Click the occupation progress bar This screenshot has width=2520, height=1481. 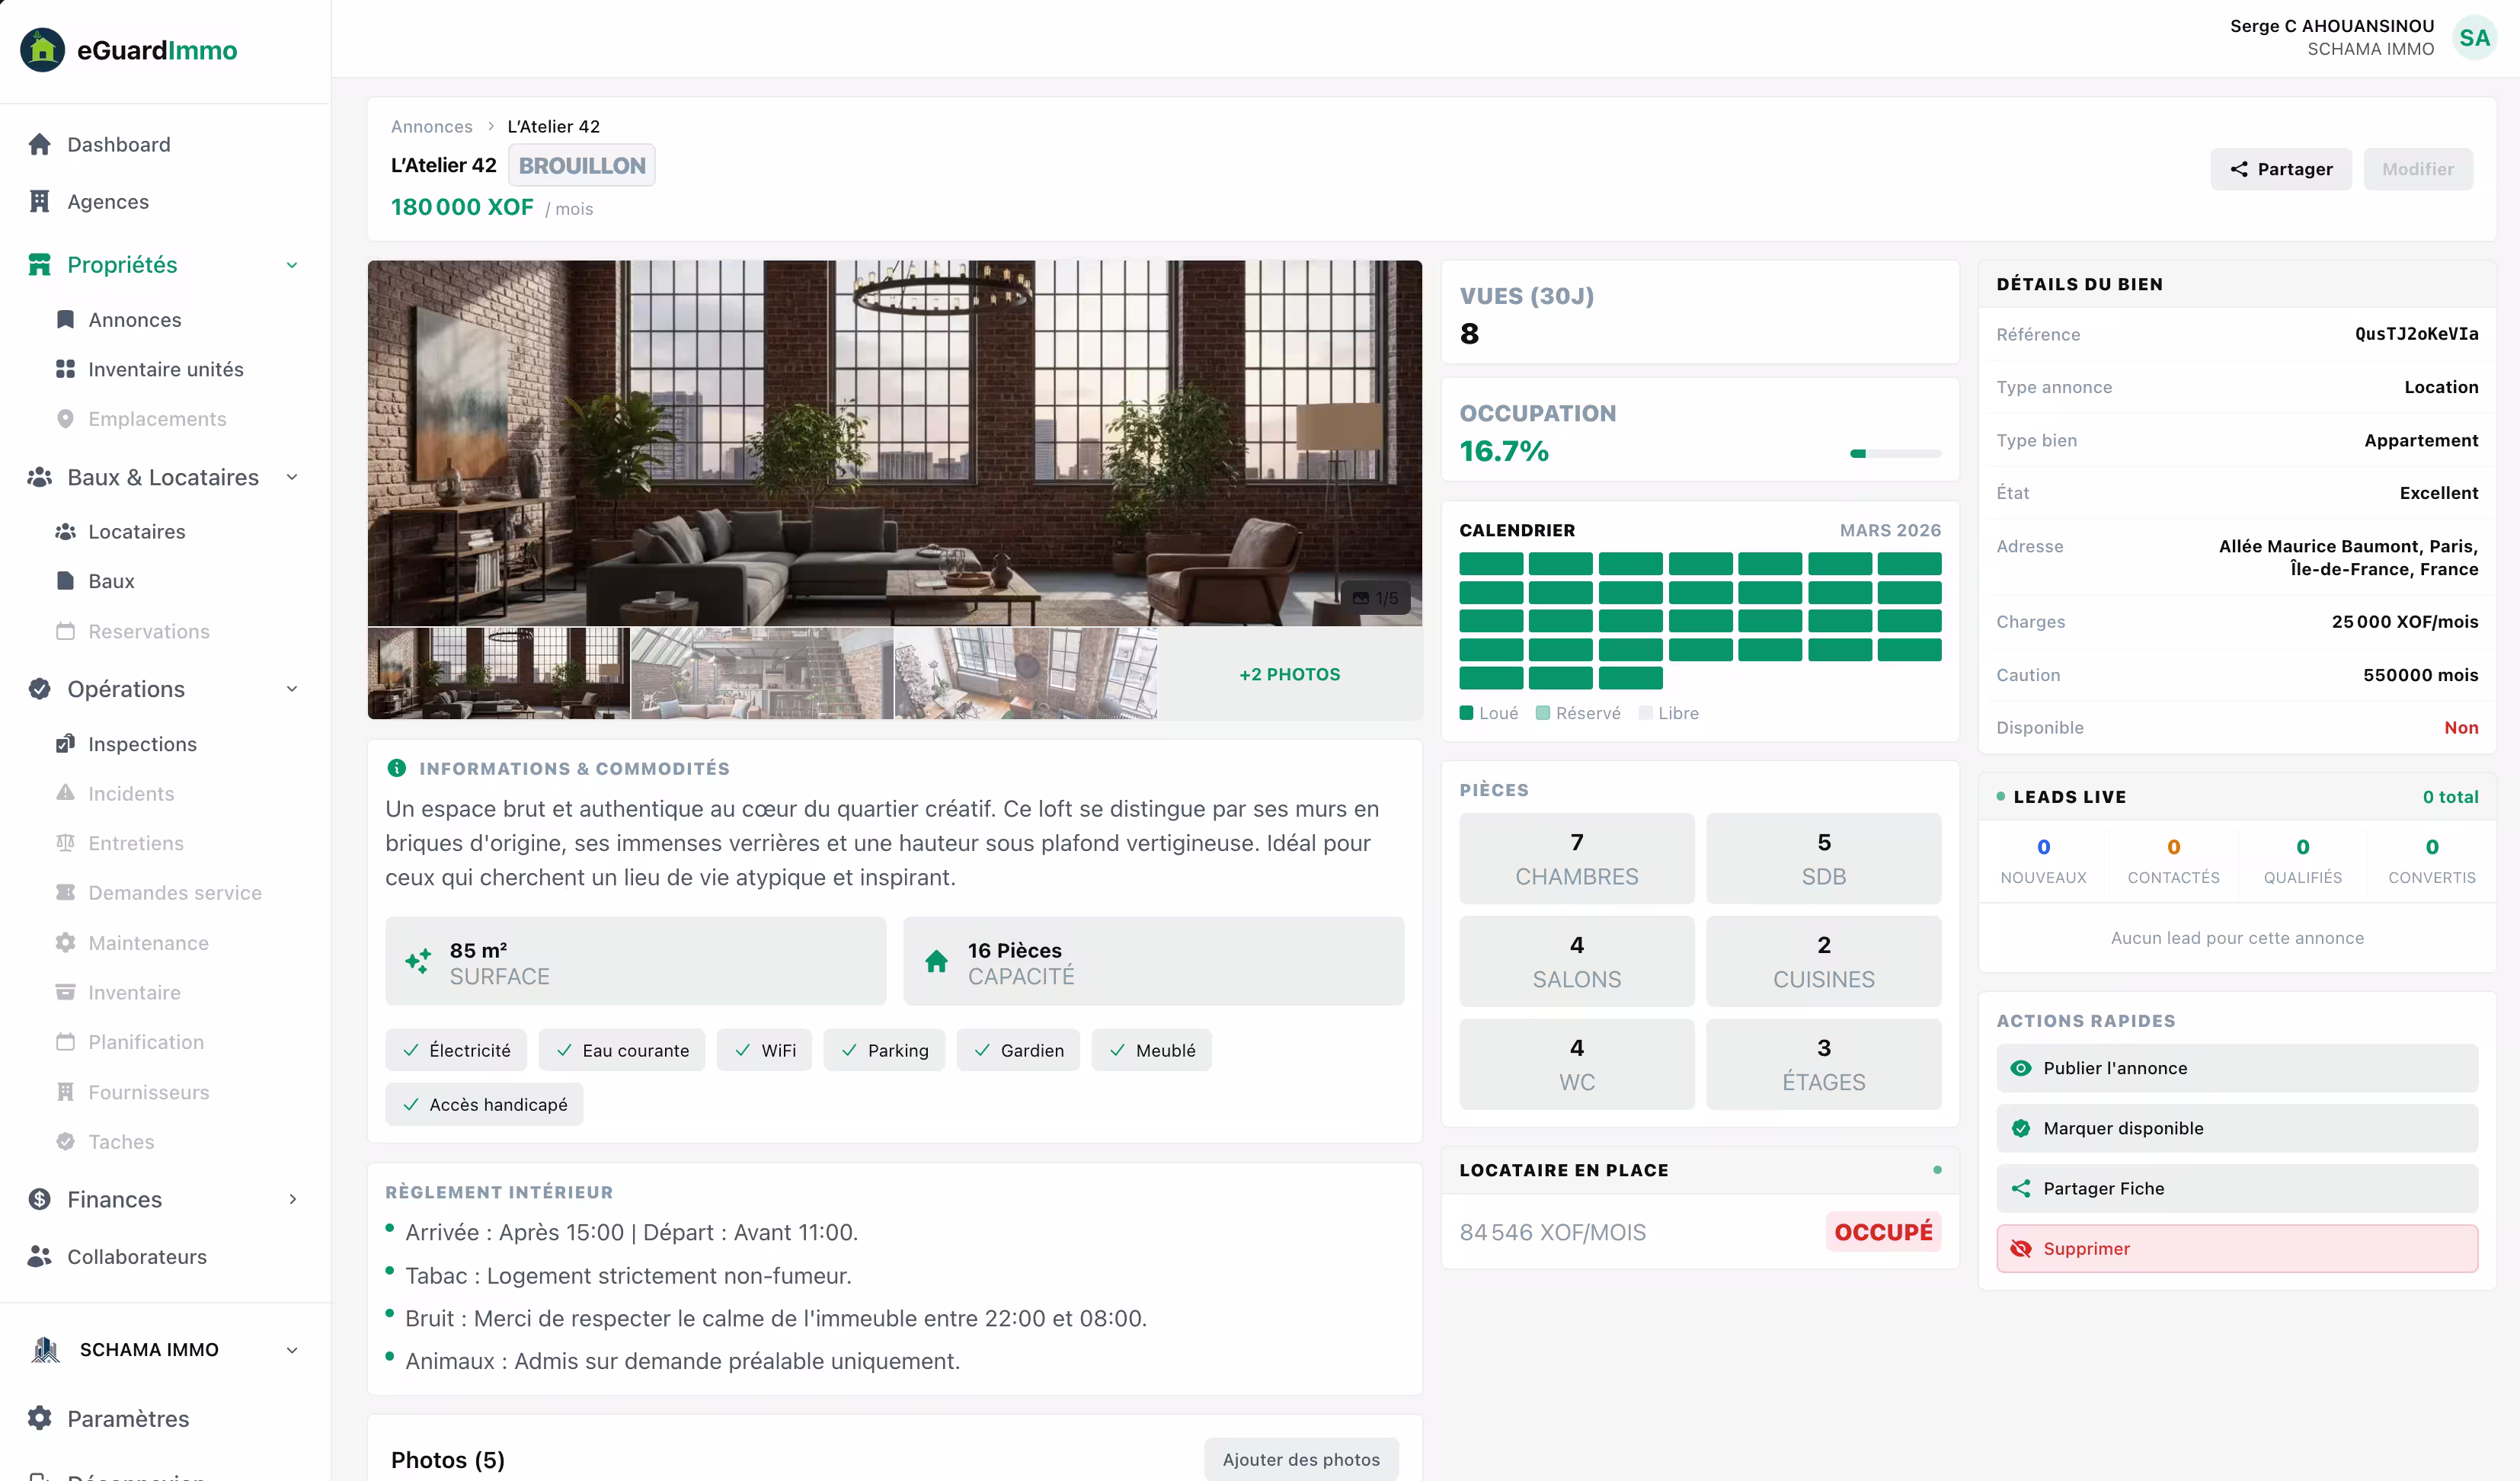coord(1895,453)
